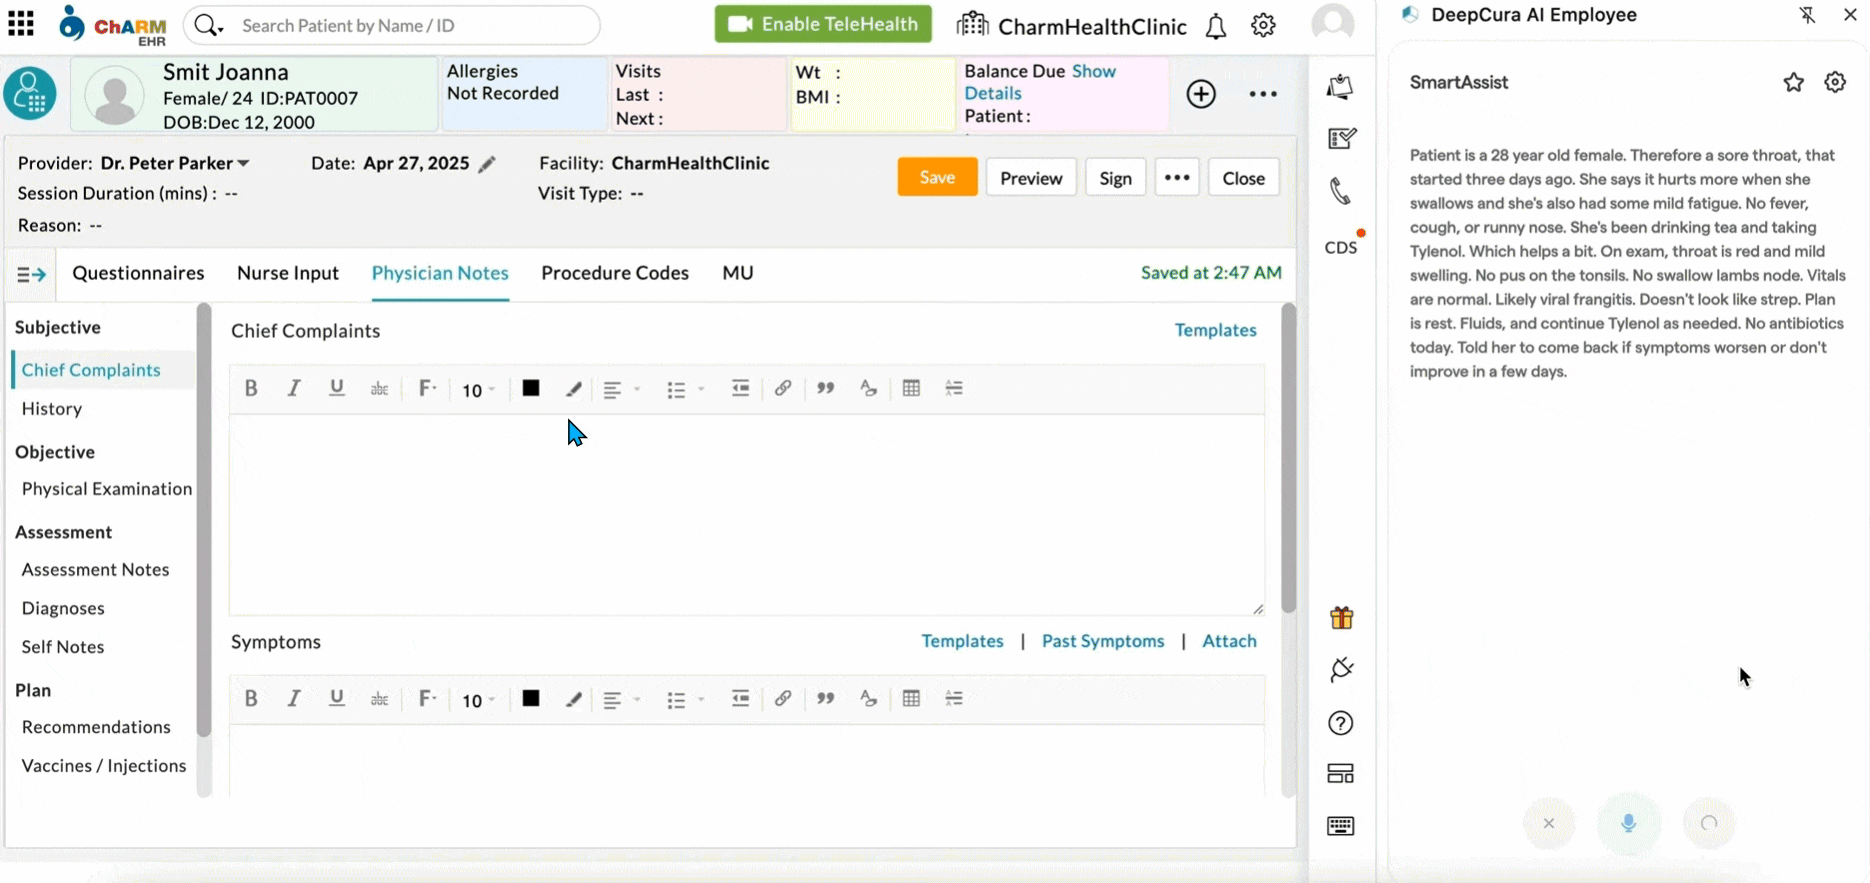Open the apps grid menu
This screenshot has height=883, width=1870.
[21, 24]
